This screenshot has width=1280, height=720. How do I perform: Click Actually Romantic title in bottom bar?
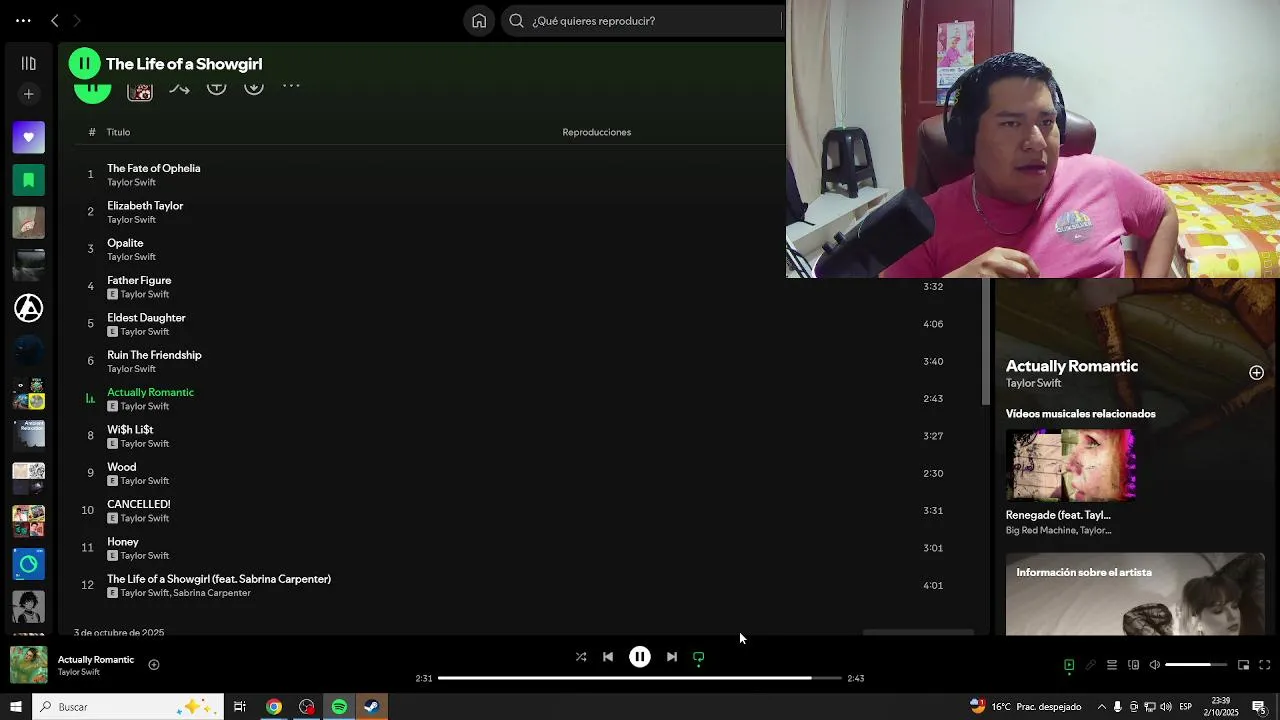(96, 659)
